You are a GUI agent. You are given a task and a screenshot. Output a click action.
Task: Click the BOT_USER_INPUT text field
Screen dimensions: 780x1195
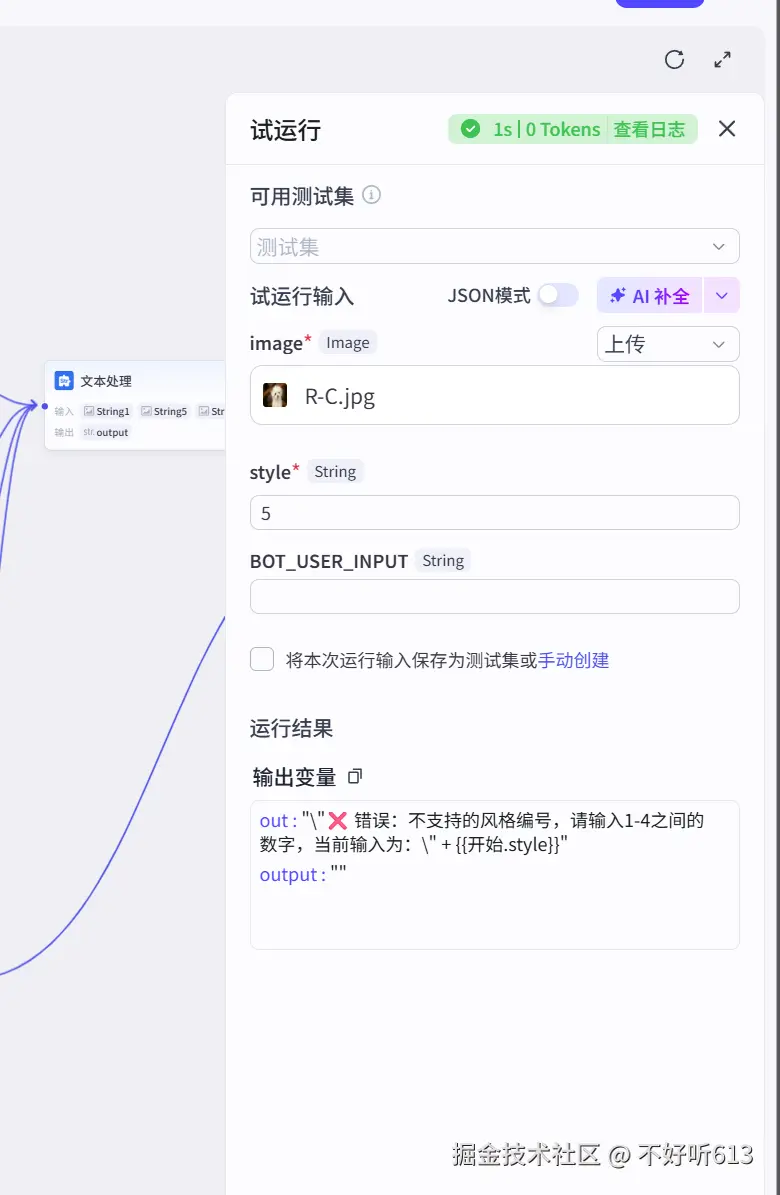pos(494,596)
